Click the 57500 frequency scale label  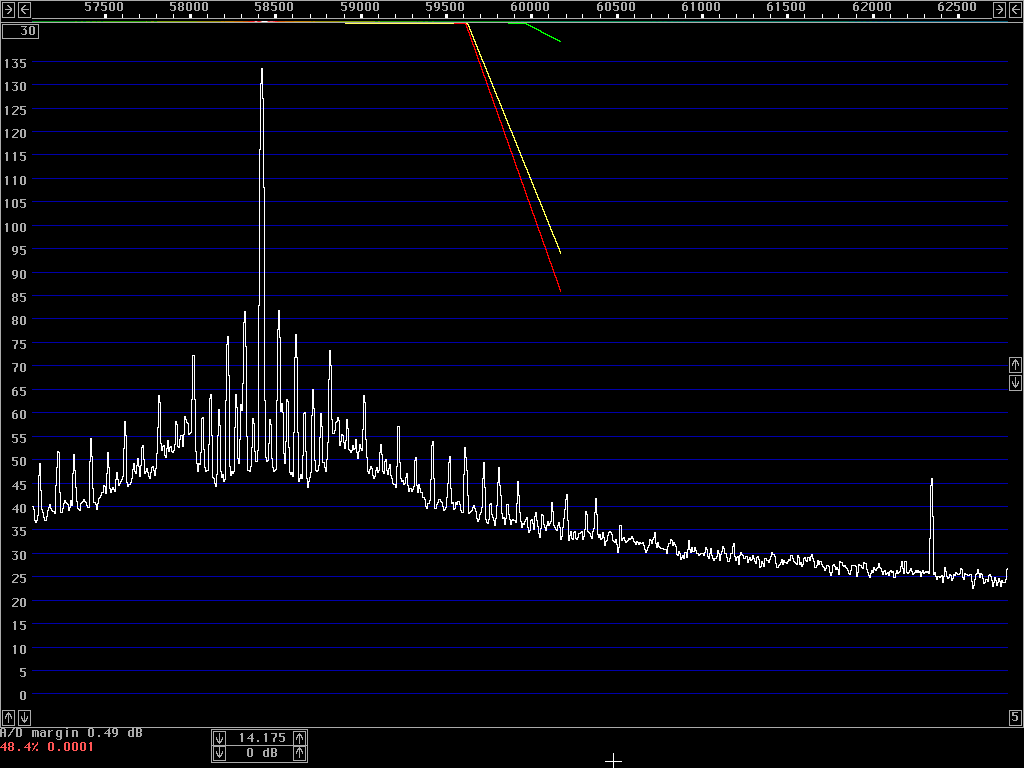click(104, 7)
